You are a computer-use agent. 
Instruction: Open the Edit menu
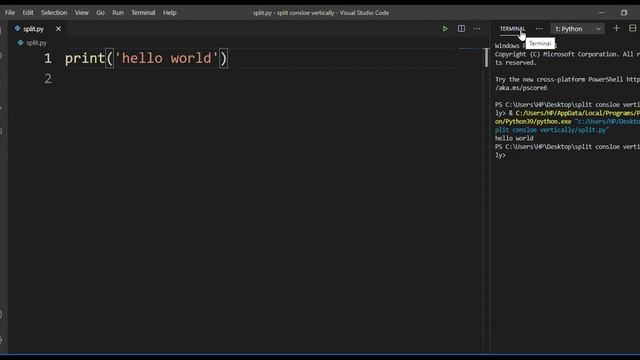[28, 13]
